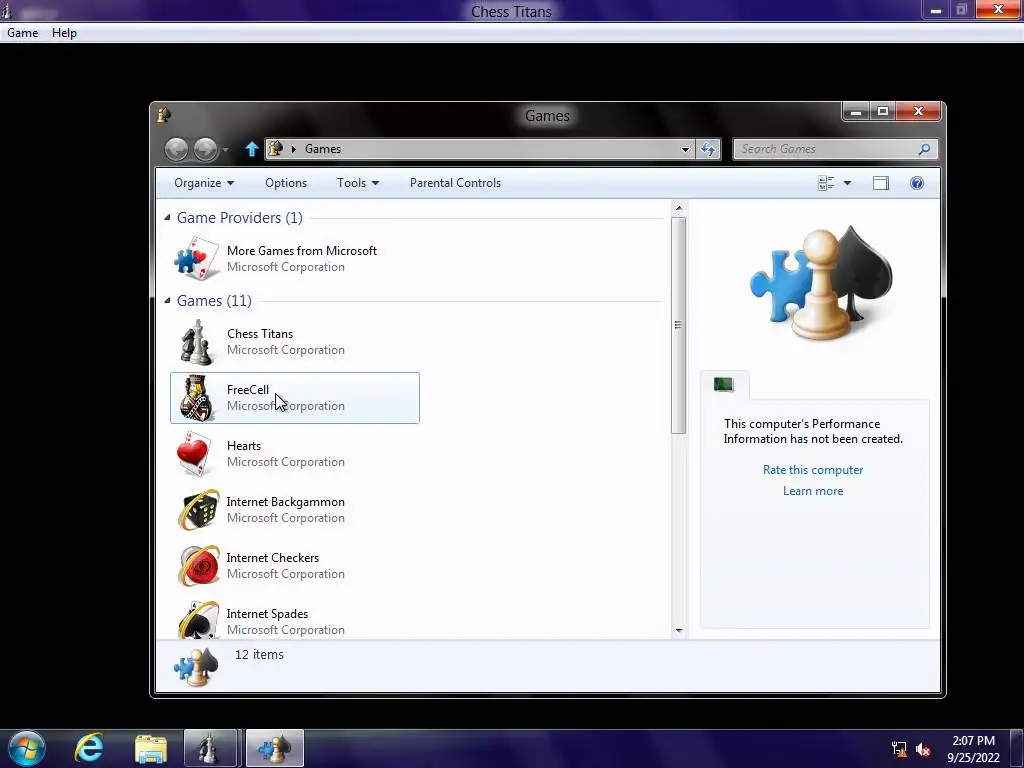The height and width of the screenshot is (768, 1024).
Task: Select the Chess Titans list entry text
Action: tap(260, 334)
